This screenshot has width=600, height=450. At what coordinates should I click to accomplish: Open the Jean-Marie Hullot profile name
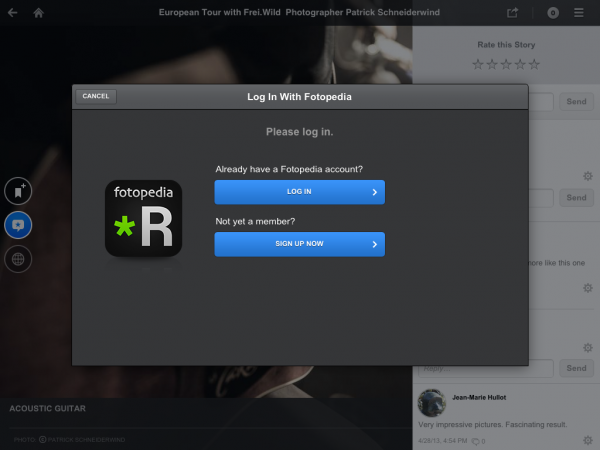[x=479, y=398]
